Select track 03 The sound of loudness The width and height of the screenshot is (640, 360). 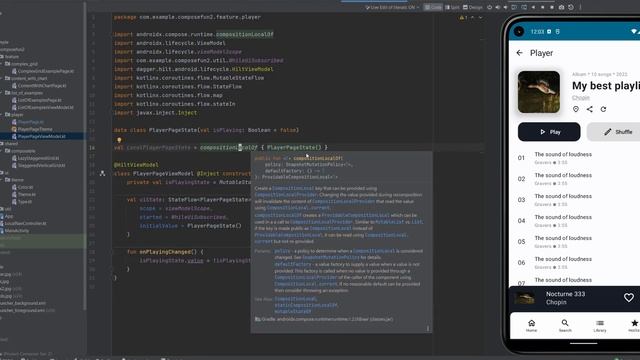click(x=574, y=200)
